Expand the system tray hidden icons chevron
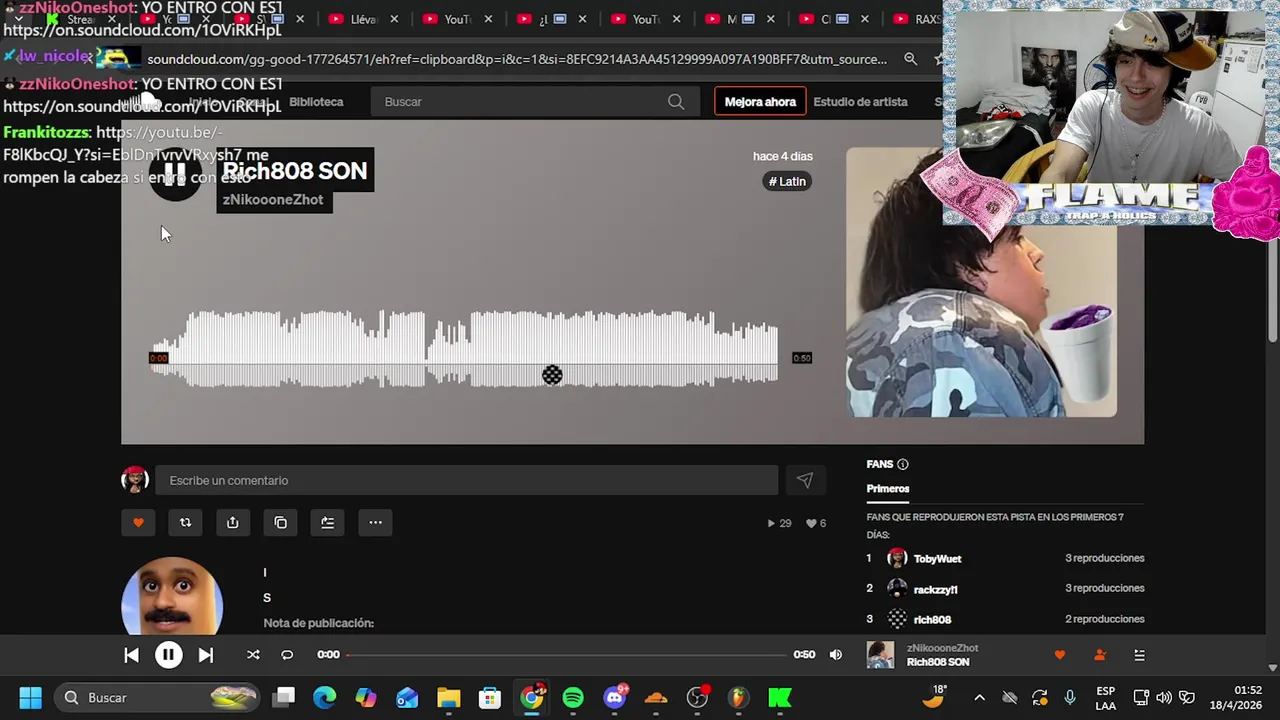1280x720 pixels. 979,697
